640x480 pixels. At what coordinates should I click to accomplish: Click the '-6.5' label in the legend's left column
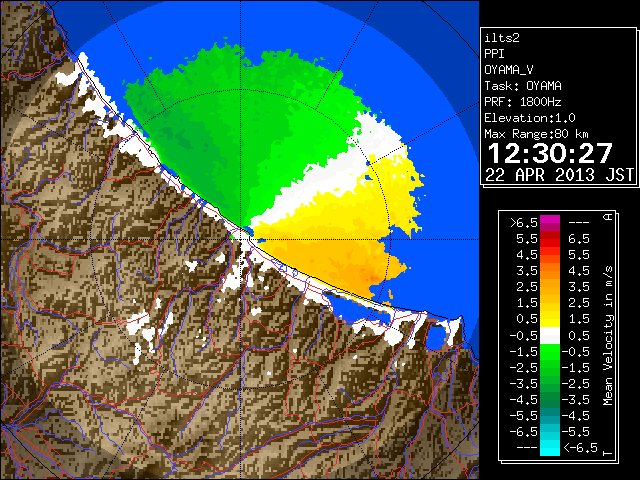[524, 432]
